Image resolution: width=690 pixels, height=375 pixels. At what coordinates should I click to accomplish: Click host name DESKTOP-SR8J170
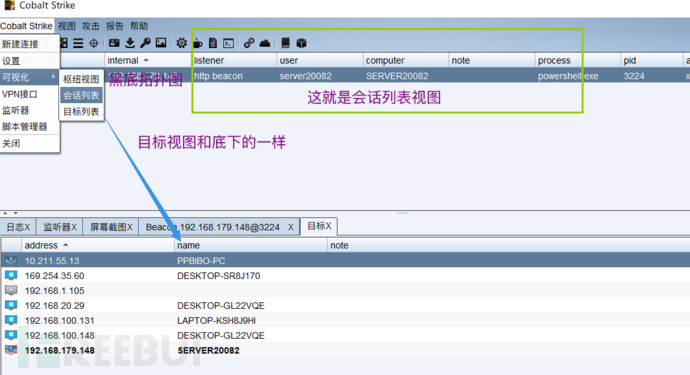pos(219,276)
